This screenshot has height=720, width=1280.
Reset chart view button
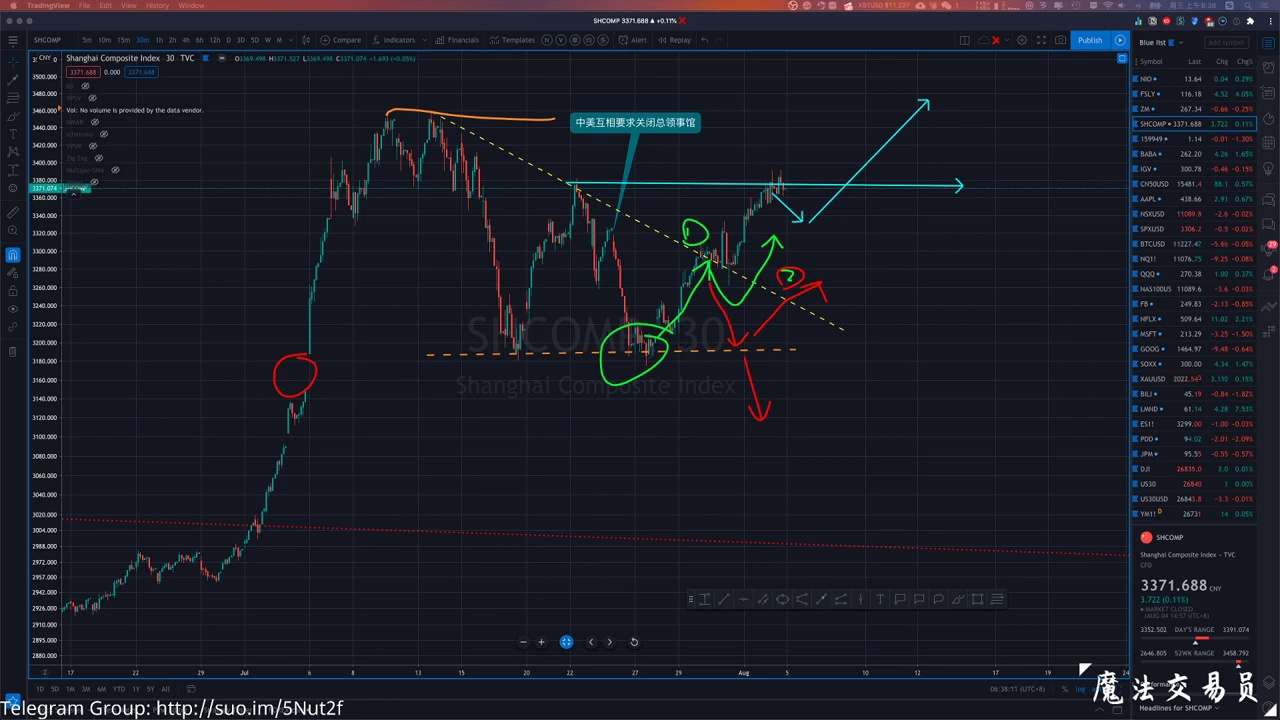(x=634, y=642)
